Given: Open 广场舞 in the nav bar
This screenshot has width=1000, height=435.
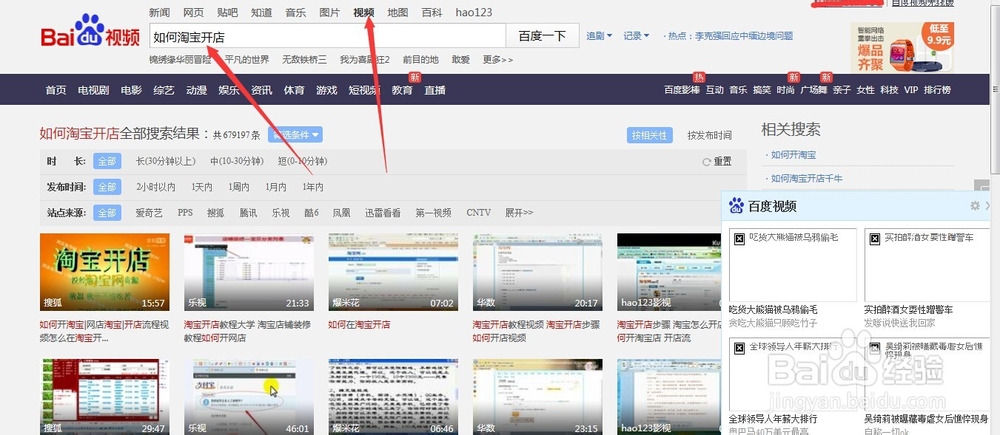Looking at the screenshot, I should [814, 90].
